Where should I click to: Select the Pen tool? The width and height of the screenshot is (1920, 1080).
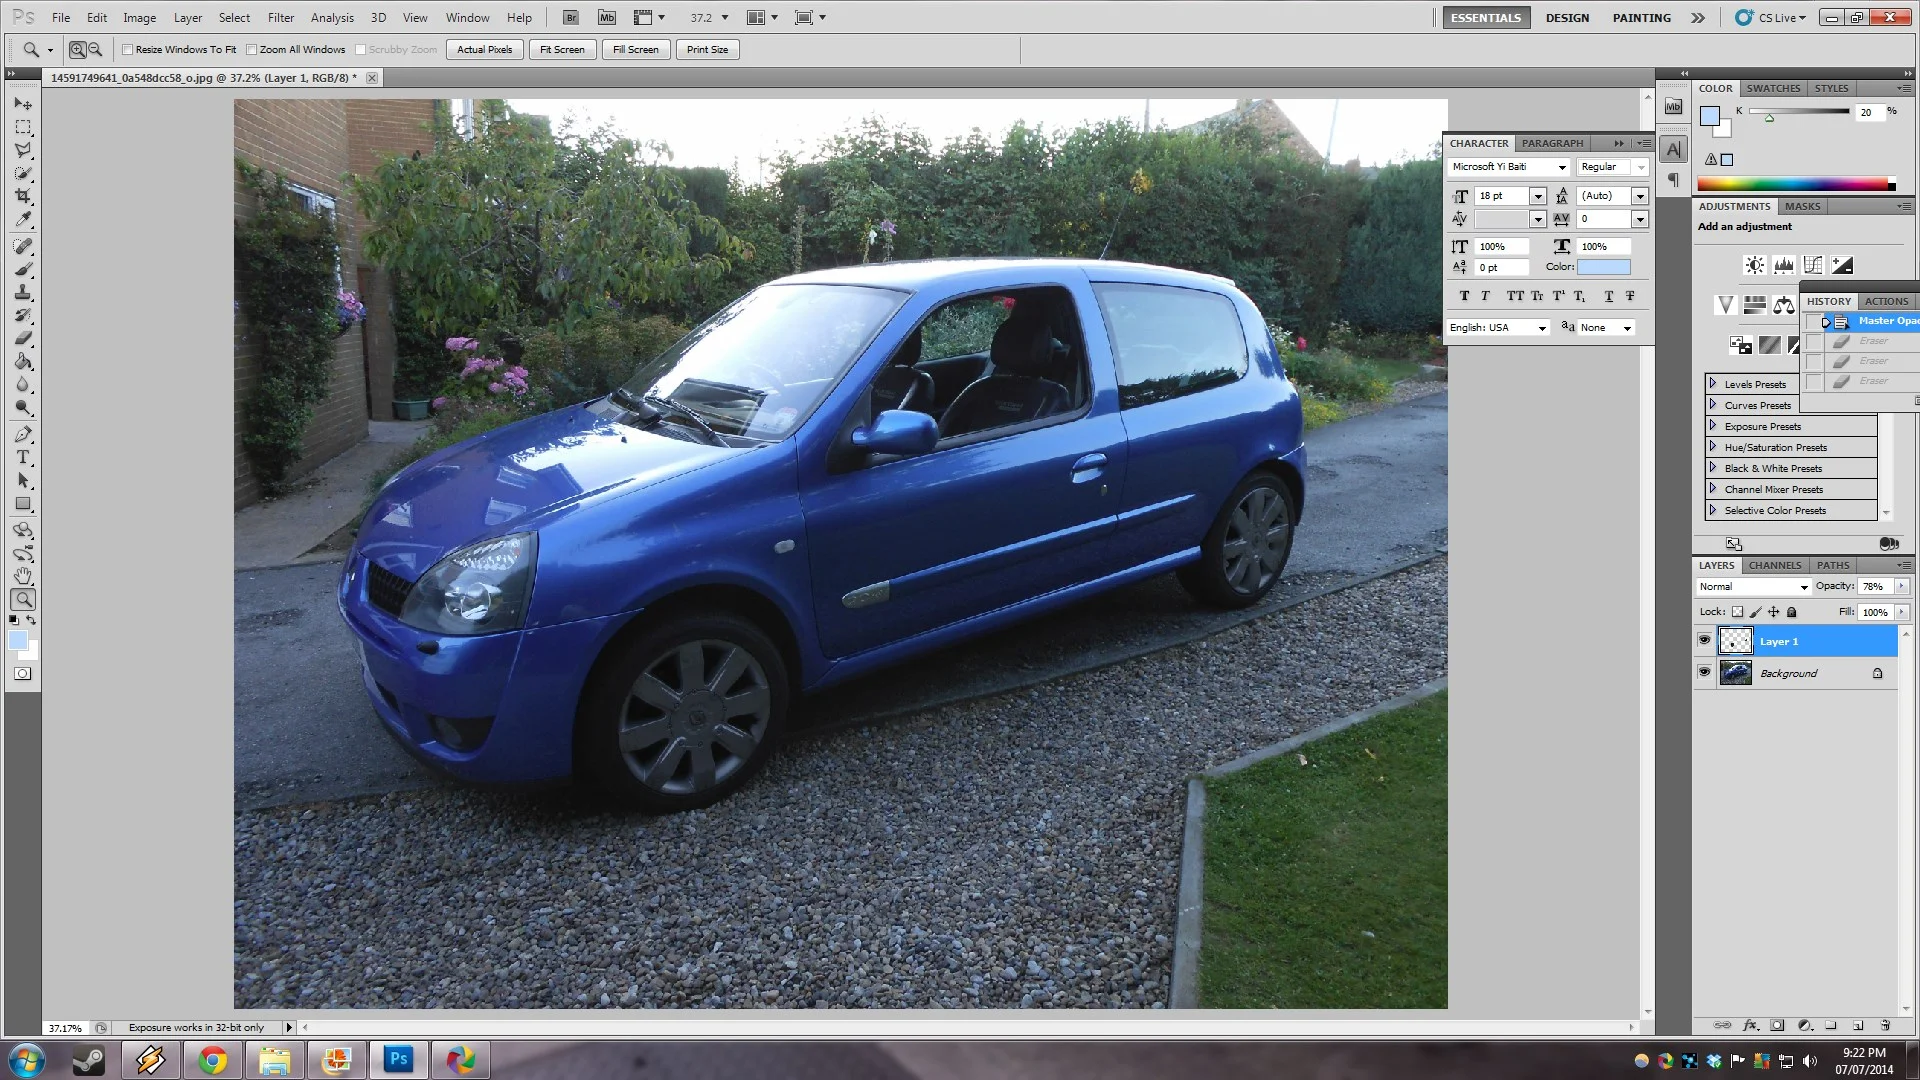click(x=23, y=434)
